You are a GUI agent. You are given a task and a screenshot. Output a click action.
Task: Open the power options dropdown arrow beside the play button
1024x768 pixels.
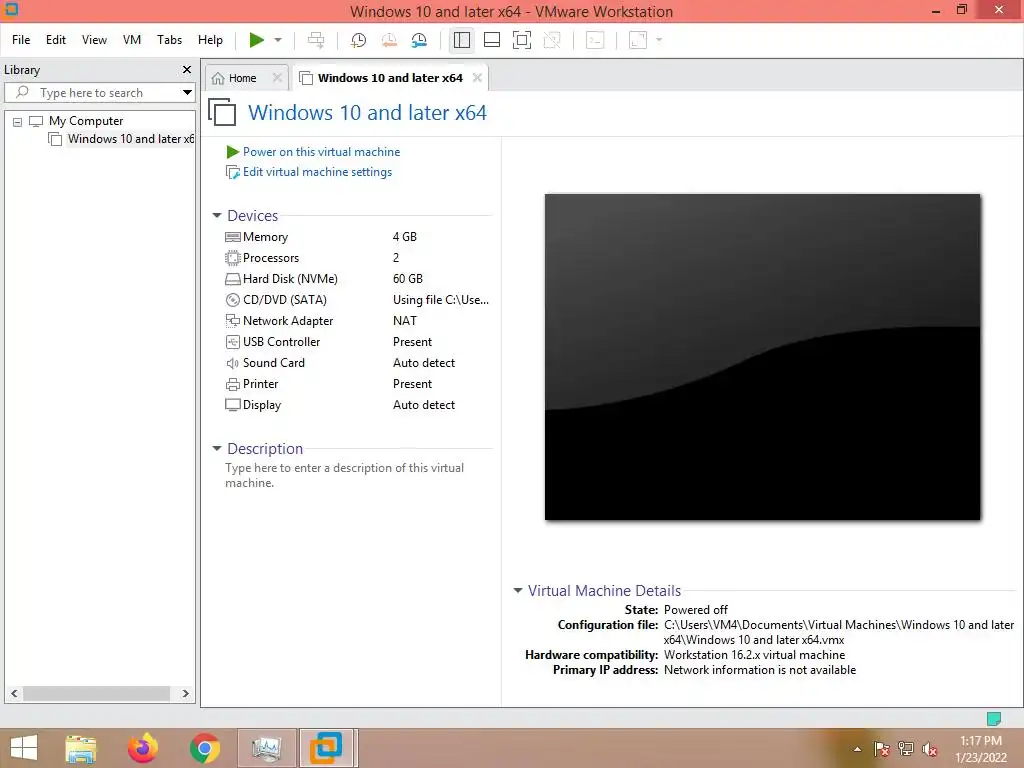click(278, 40)
